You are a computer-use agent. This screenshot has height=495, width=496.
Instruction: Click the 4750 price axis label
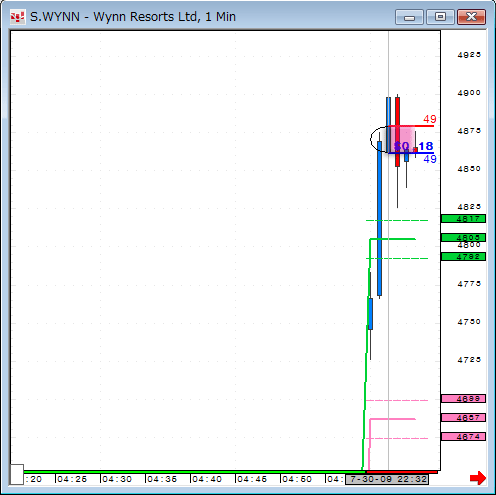pyautogui.click(x=469, y=322)
